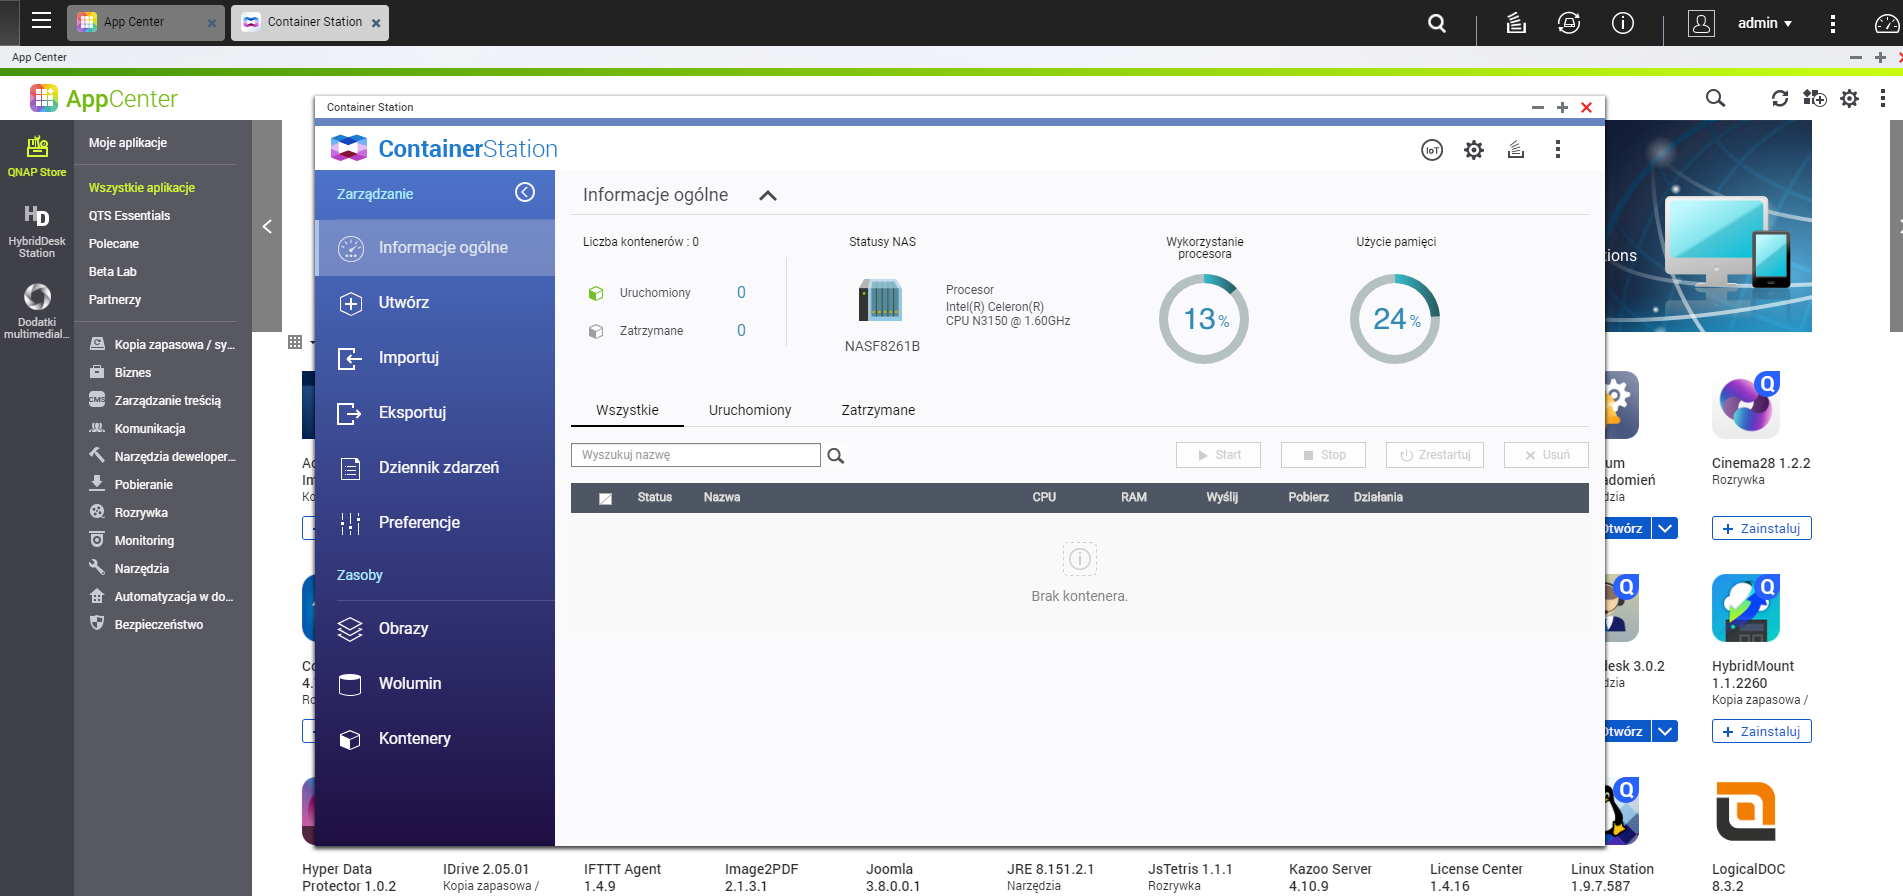Open Bezpieczeństwo category

pos(147,625)
